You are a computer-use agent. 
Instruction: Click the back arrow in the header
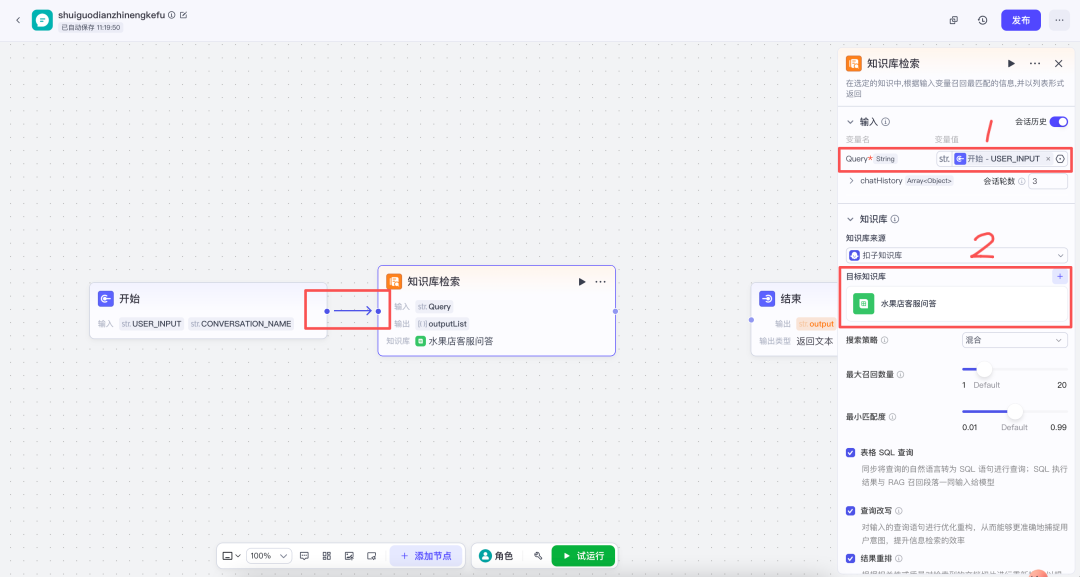pyautogui.click(x=17, y=20)
